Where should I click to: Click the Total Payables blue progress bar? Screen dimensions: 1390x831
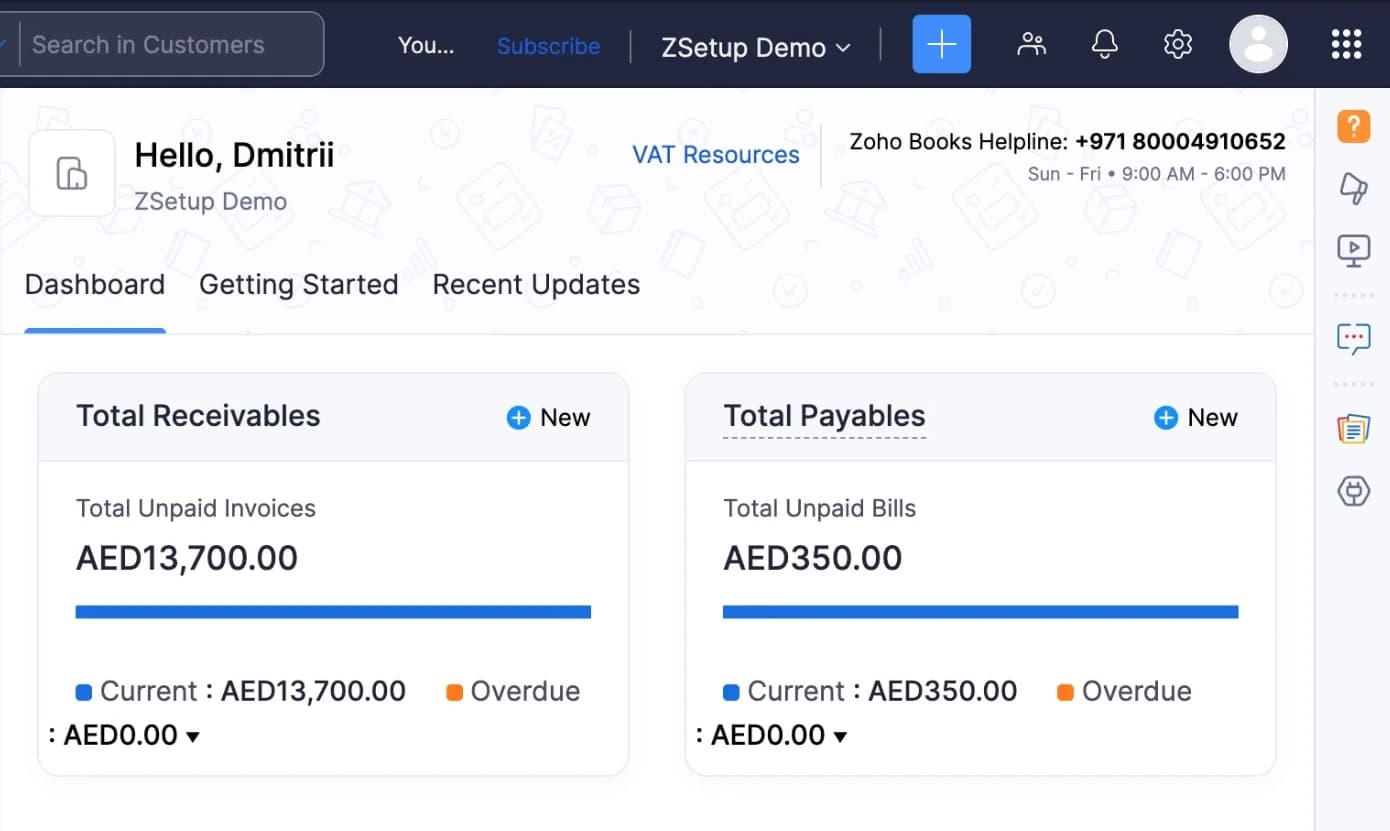click(x=981, y=612)
